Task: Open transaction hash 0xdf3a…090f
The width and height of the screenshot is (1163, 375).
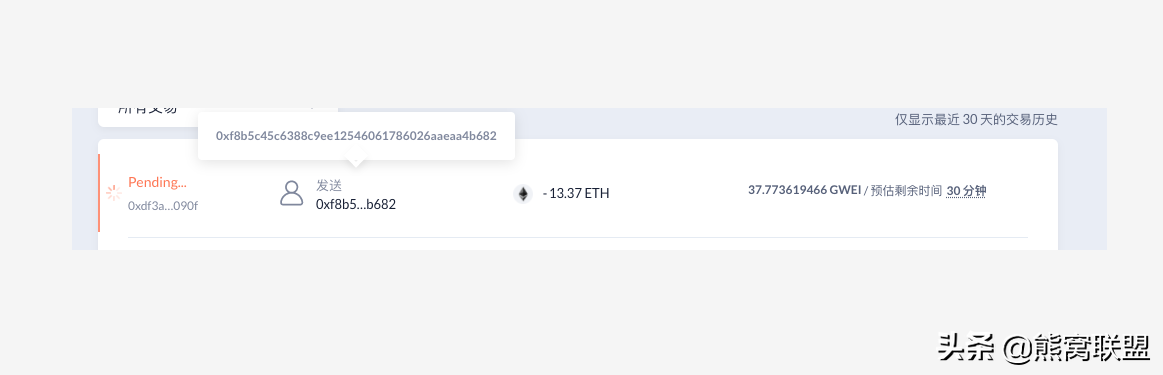Action: coord(163,205)
